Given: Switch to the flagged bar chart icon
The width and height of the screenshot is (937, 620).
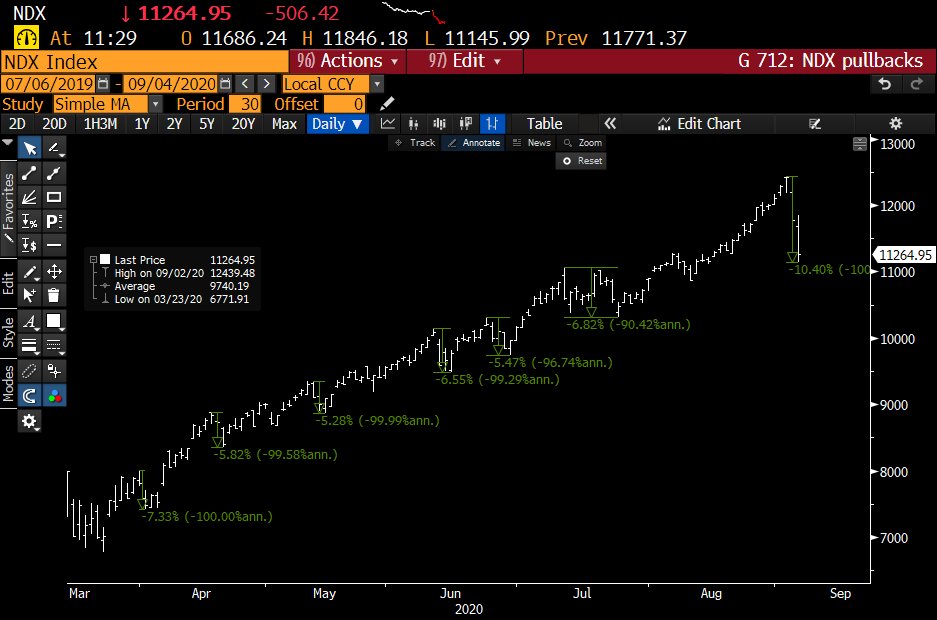Looking at the screenshot, I should pos(466,124).
